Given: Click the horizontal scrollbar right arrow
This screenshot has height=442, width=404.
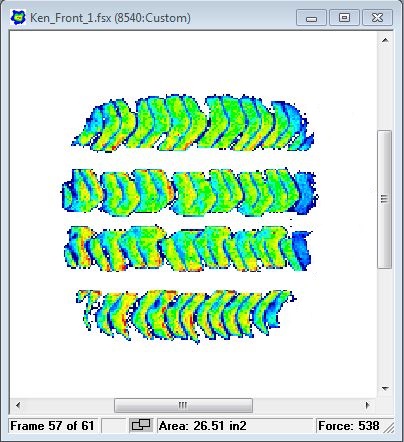Looking at the screenshot, I should pos(367,405).
